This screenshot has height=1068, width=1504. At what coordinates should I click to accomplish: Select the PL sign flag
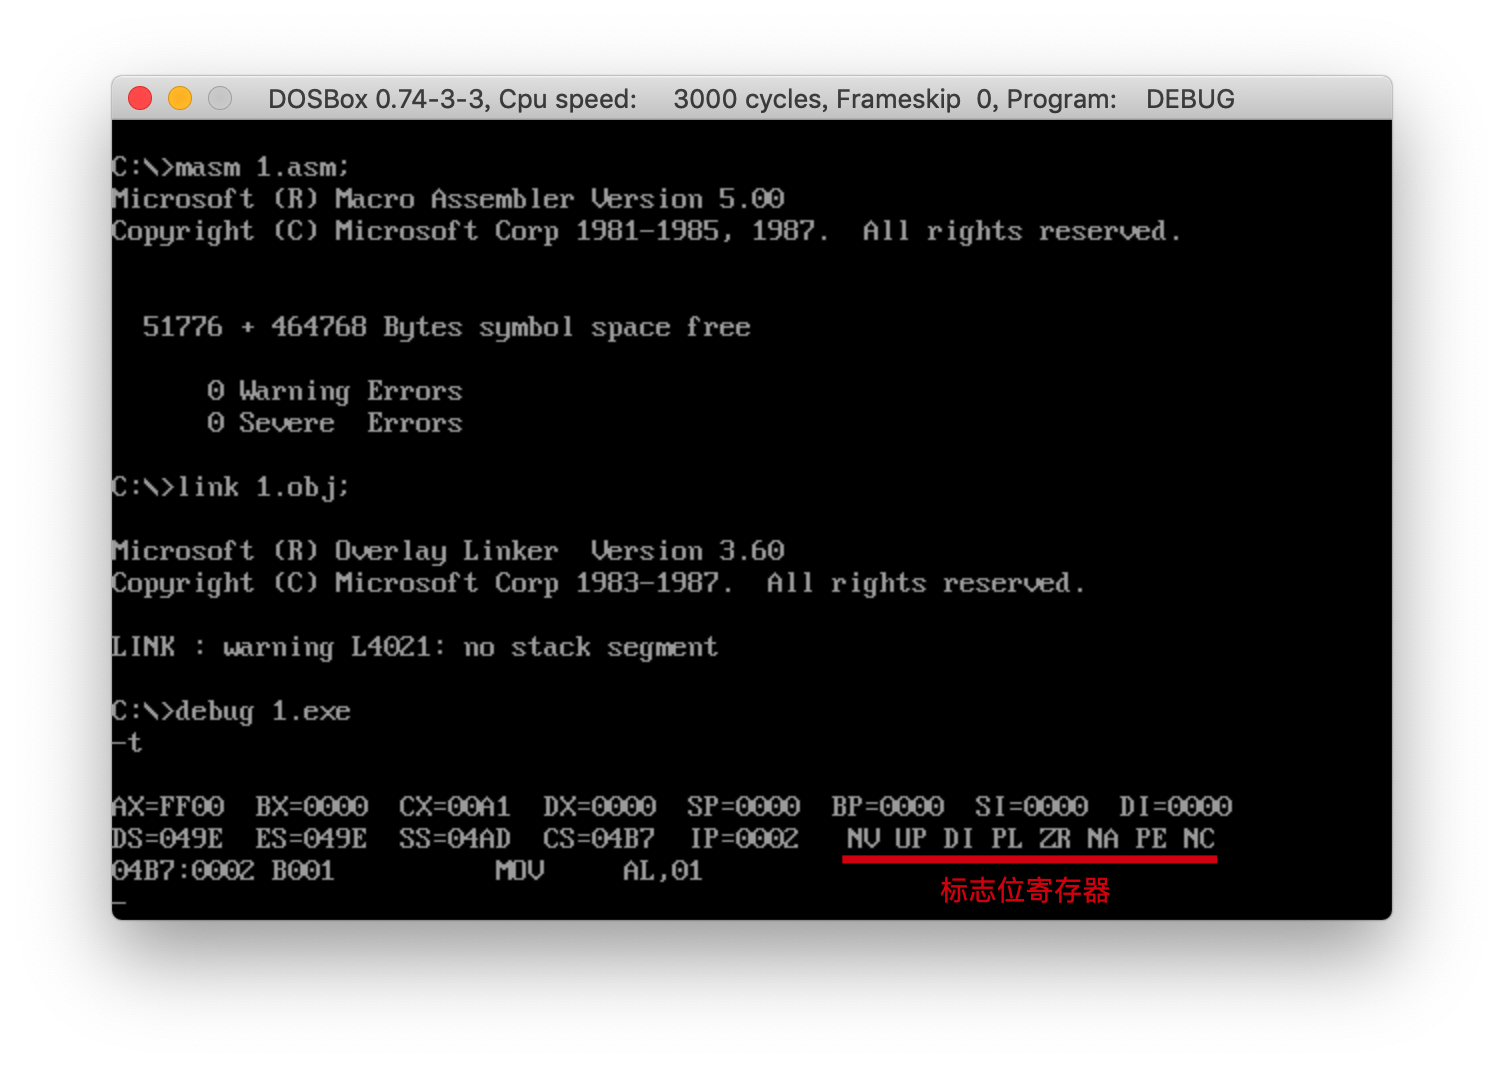1007,838
